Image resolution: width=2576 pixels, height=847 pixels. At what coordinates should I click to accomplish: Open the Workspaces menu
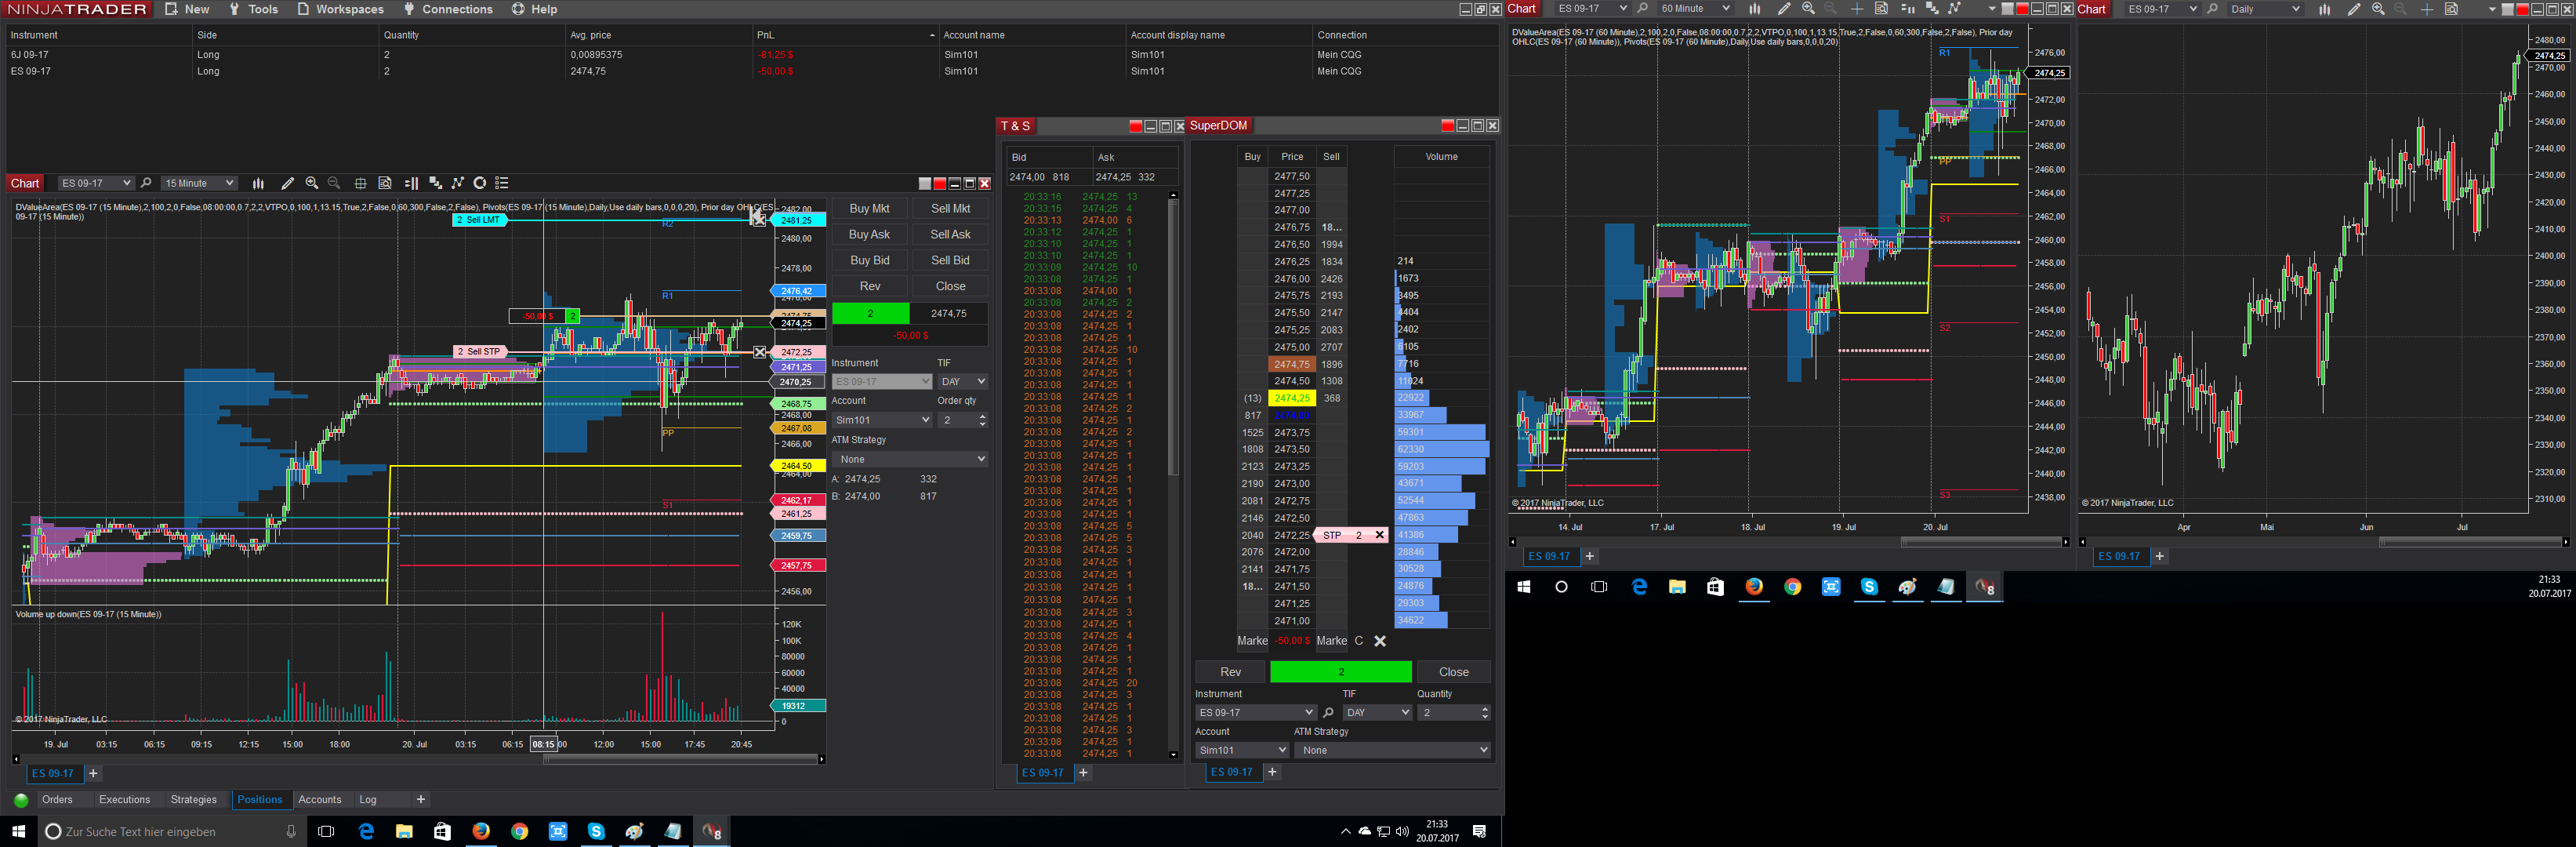pyautogui.click(x=340, y=9)
